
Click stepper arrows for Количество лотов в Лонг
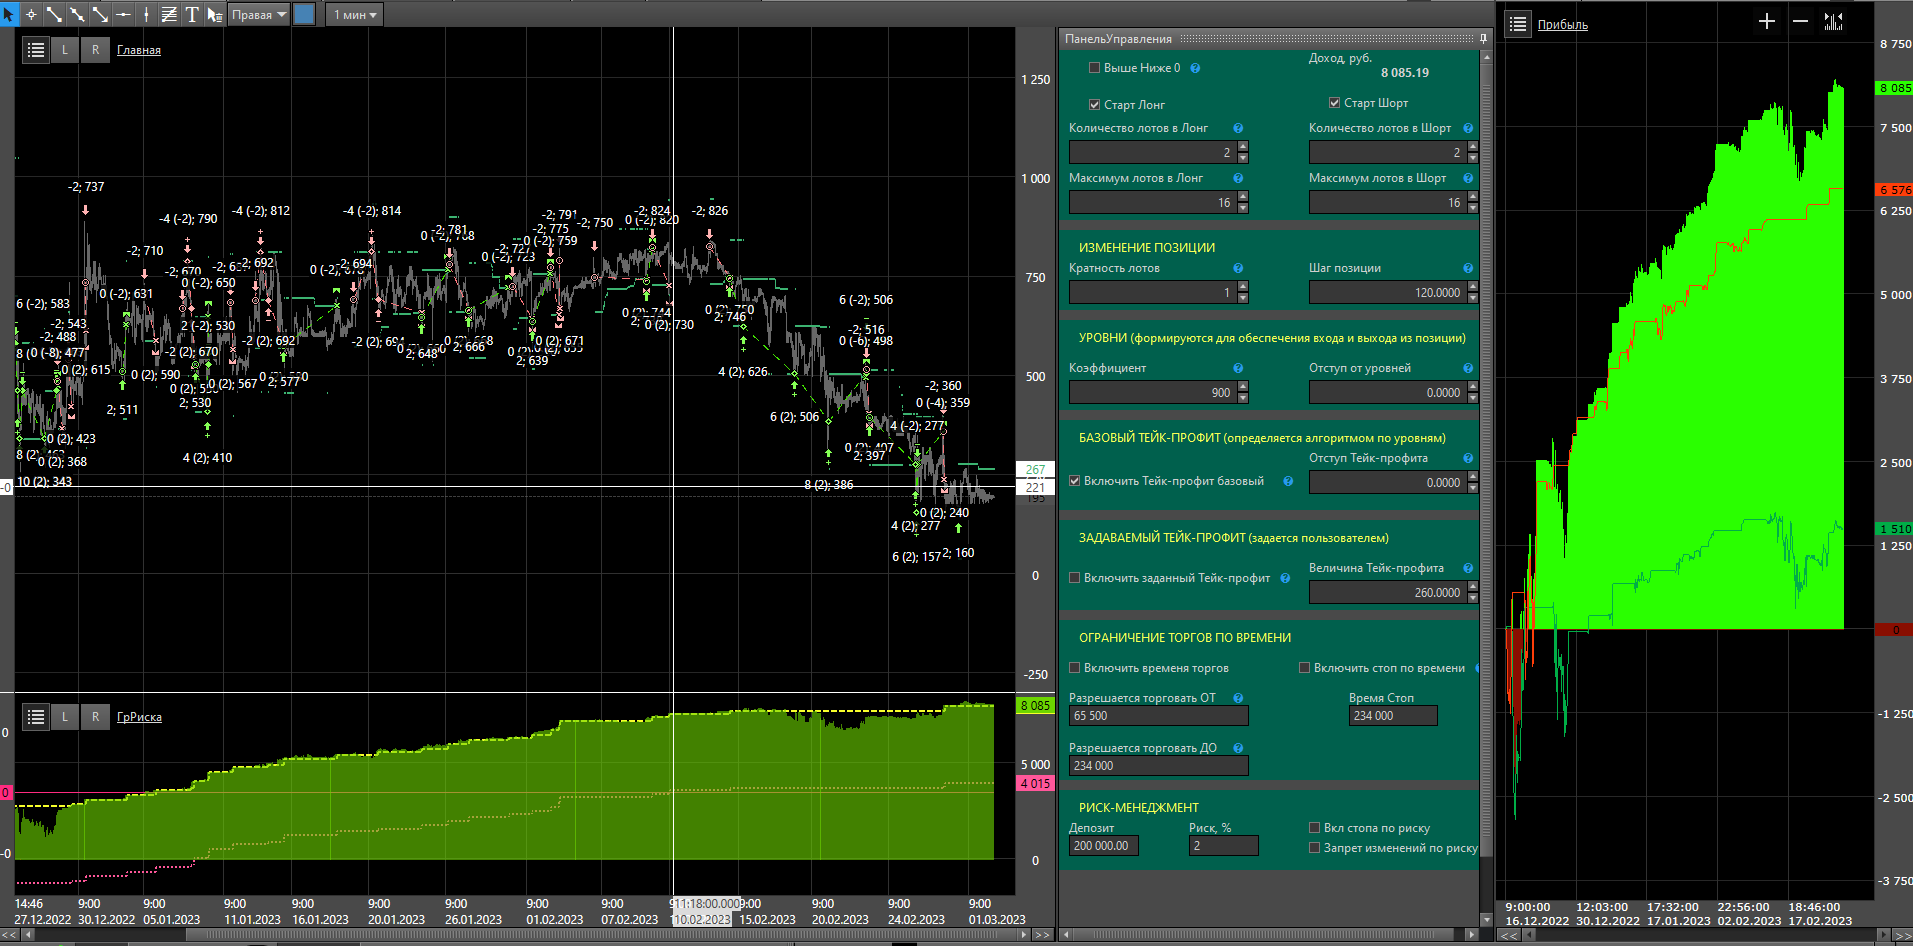[x=1243, y=152]
